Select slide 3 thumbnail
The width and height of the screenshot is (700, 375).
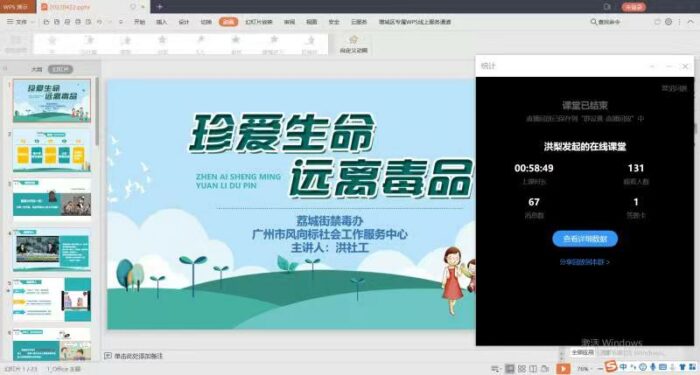point(52,200)
